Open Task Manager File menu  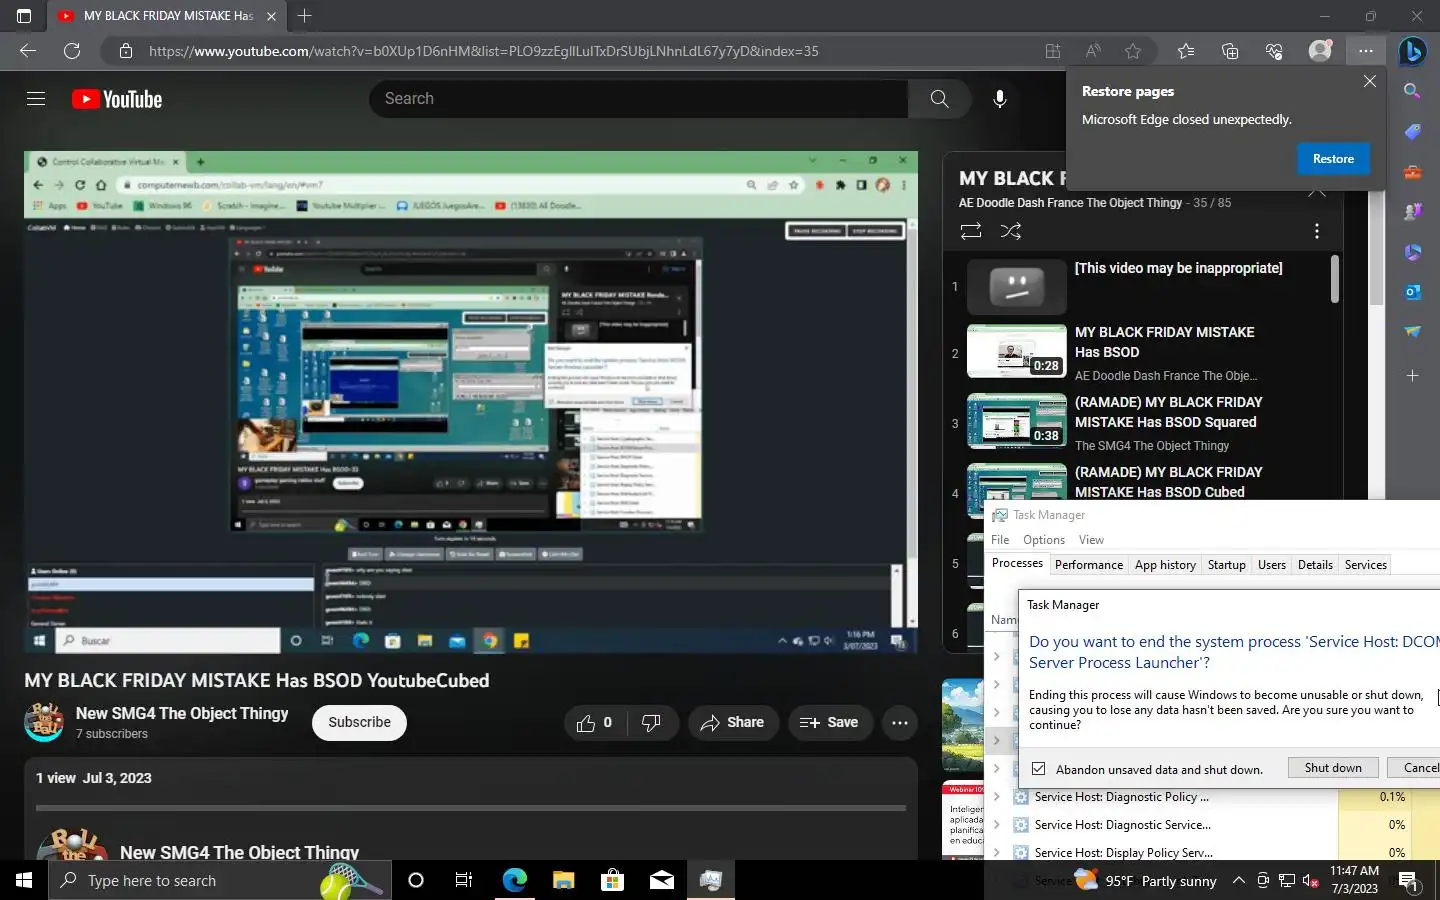pos(1000,540)
